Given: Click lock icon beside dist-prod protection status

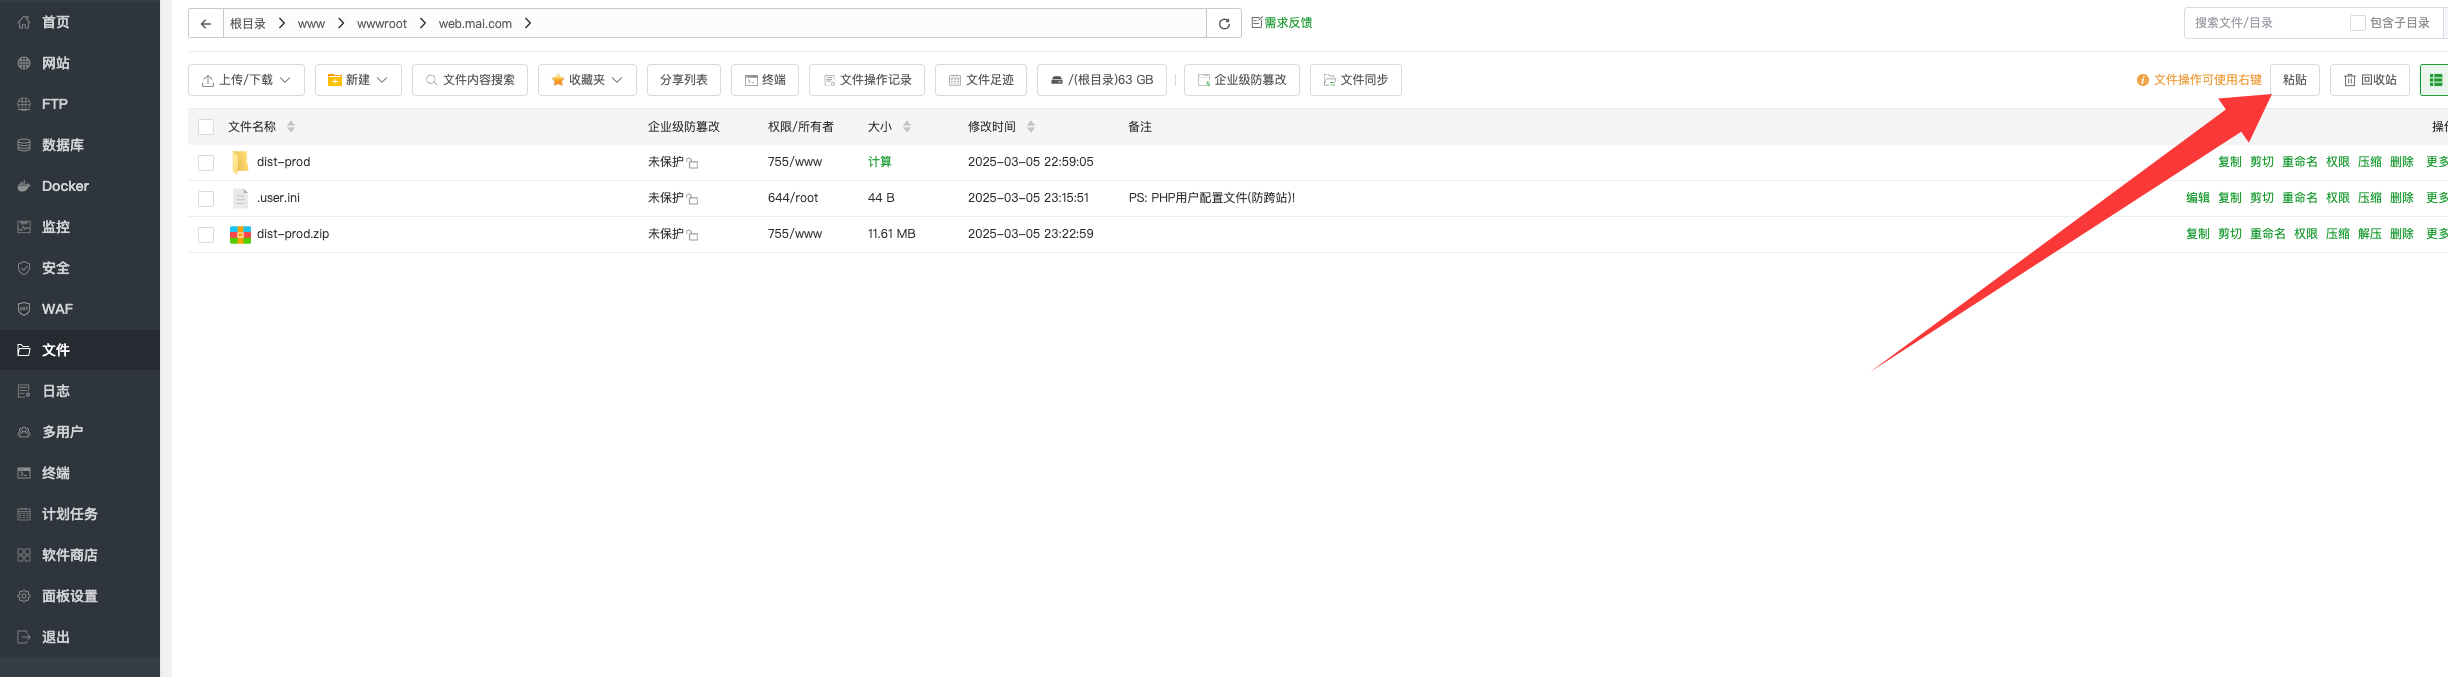Looking at the screenshot, I should [x=692, y=163].
